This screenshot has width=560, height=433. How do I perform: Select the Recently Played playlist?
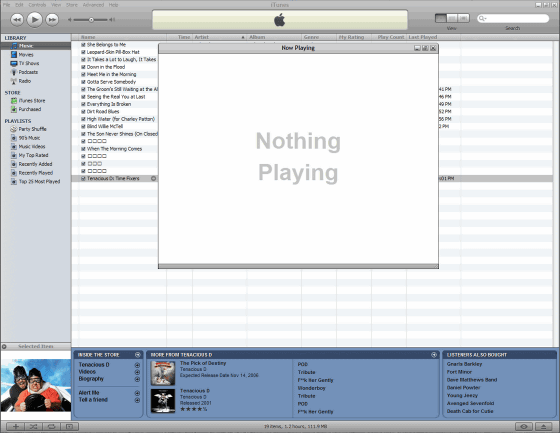[35, 173]
